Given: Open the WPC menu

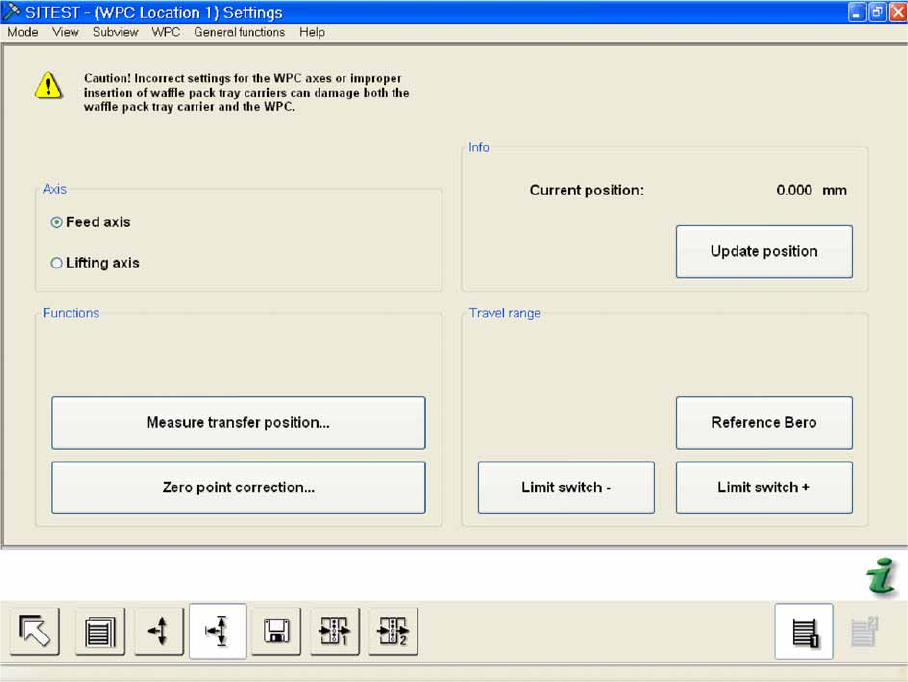Looking at the screenshot, I should click(x=166, y=32).
